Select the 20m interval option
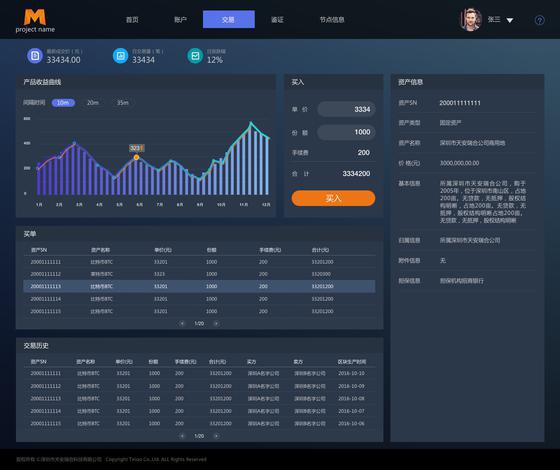560x470 pixels. pyautogui.click(x=92, y=103)
